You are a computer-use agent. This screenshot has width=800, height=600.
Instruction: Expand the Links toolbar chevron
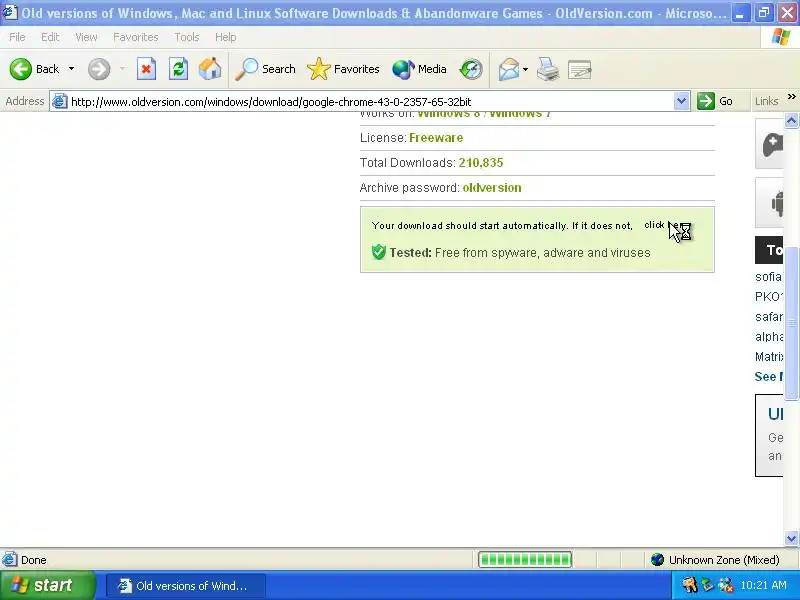point(791,97)
